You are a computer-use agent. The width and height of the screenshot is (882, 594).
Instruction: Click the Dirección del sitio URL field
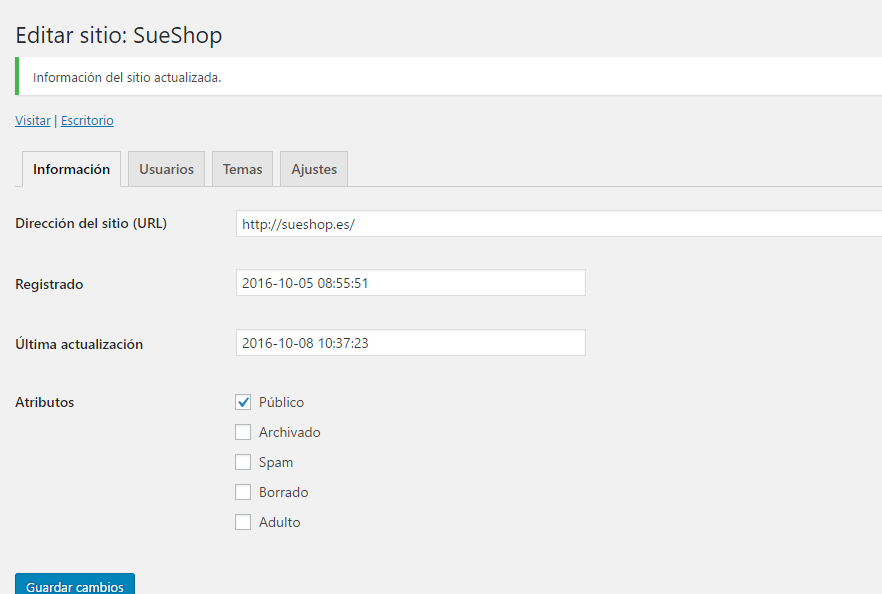point(559,224)
